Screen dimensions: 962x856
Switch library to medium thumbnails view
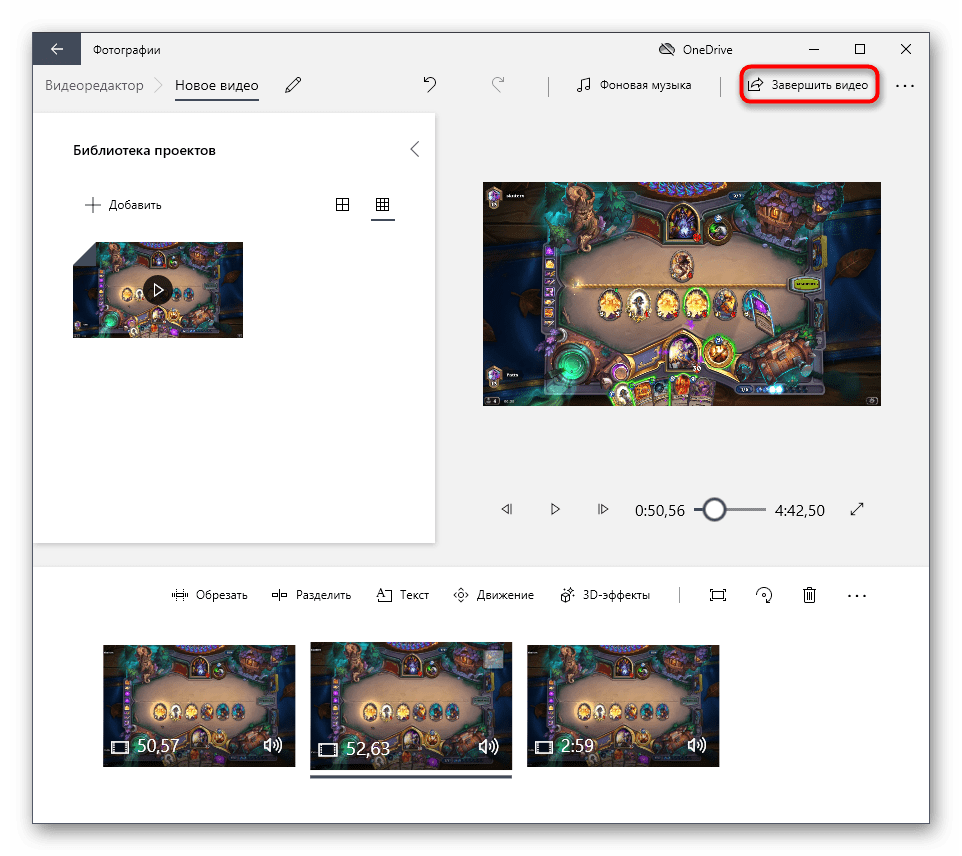(x=342, y=204)
